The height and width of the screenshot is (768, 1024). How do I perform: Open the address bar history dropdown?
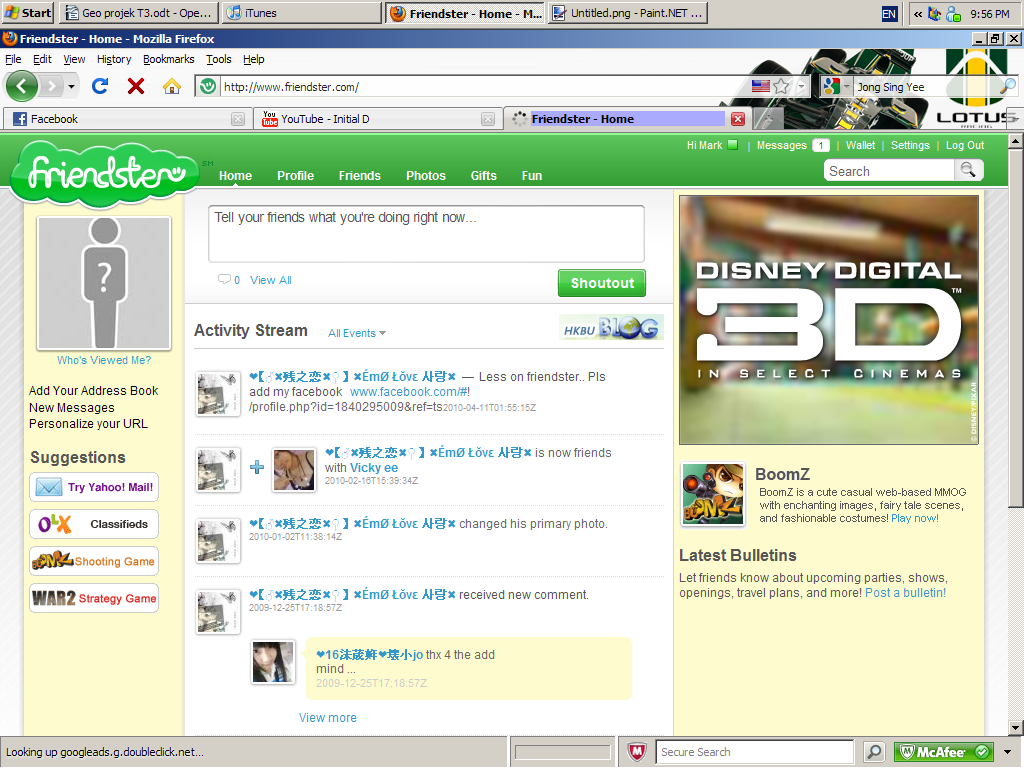(x=801, y=86)
